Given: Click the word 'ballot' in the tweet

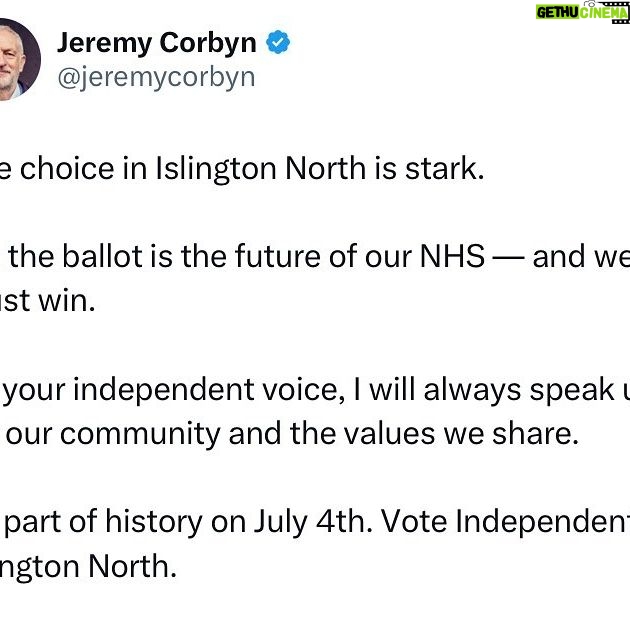Looking at the screenshot, I should (103, 256).
